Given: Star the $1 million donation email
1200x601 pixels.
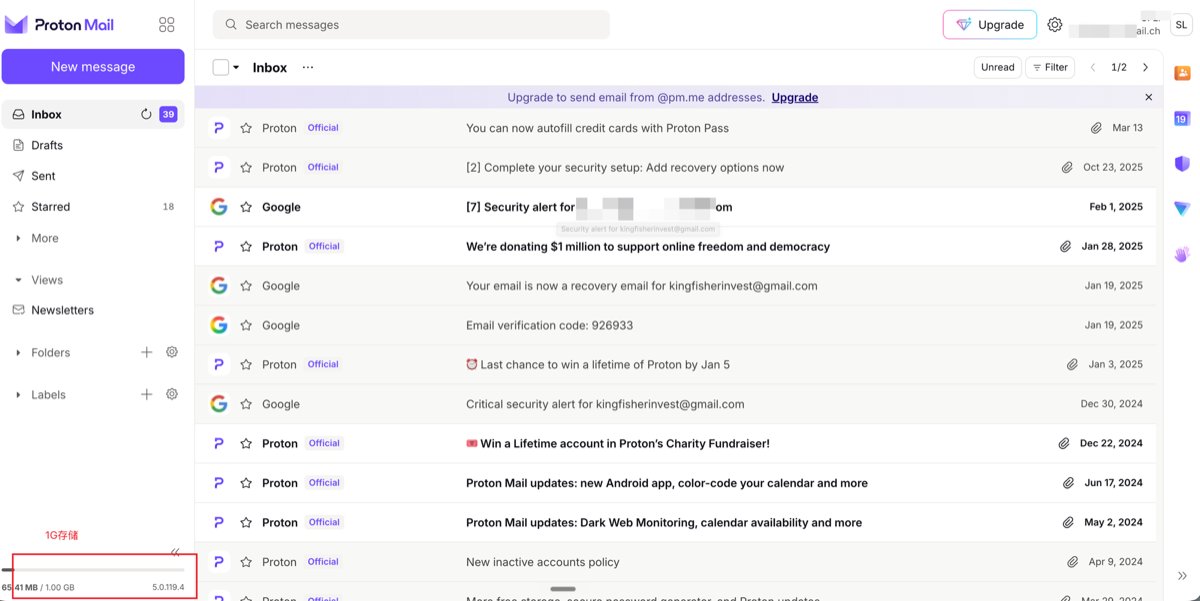Looking at the screenshot, I should point(246,246).
